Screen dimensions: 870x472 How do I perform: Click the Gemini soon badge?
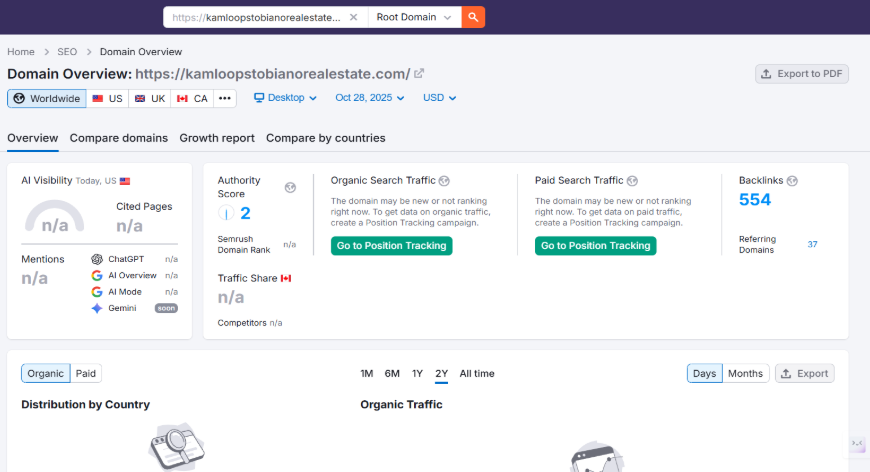(166, 308)
